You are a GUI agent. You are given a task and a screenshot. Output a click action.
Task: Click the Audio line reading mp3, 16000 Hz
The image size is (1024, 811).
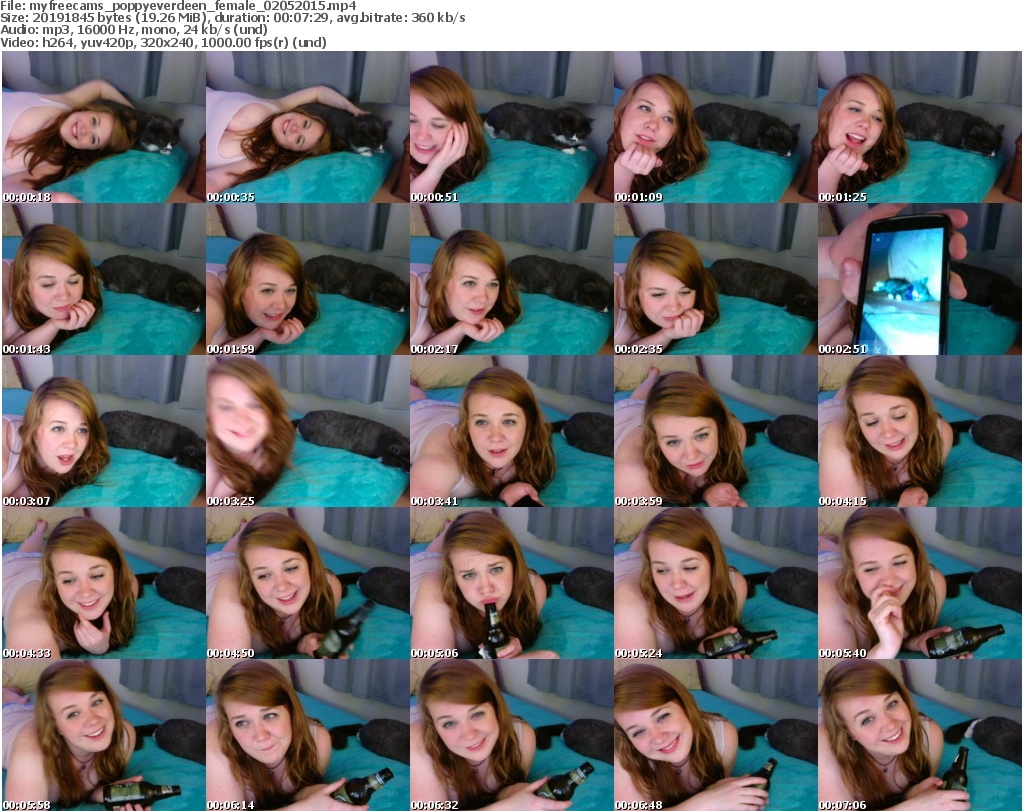(134, 30)
